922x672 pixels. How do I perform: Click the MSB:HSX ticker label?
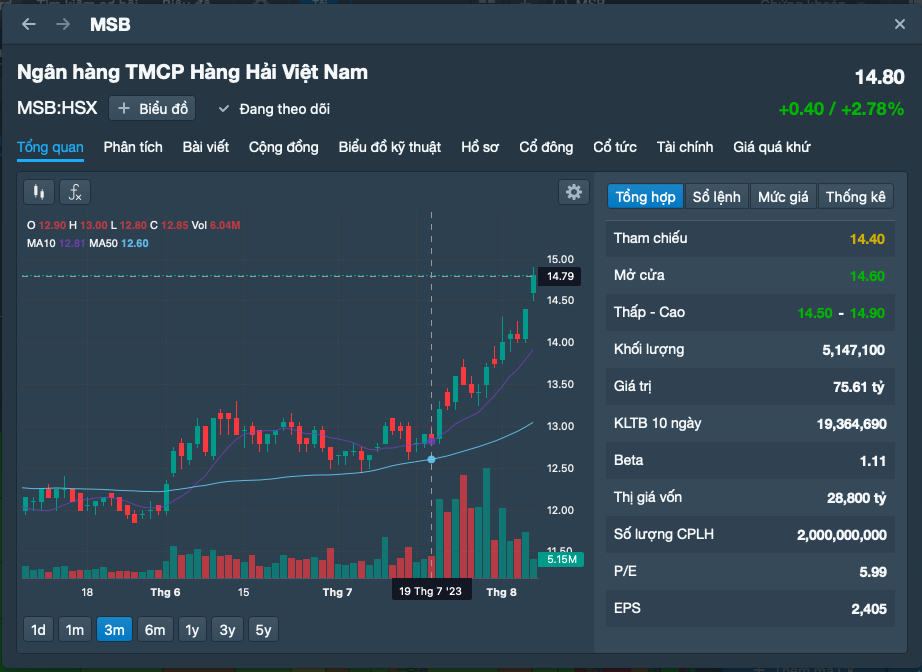point(57,108)
